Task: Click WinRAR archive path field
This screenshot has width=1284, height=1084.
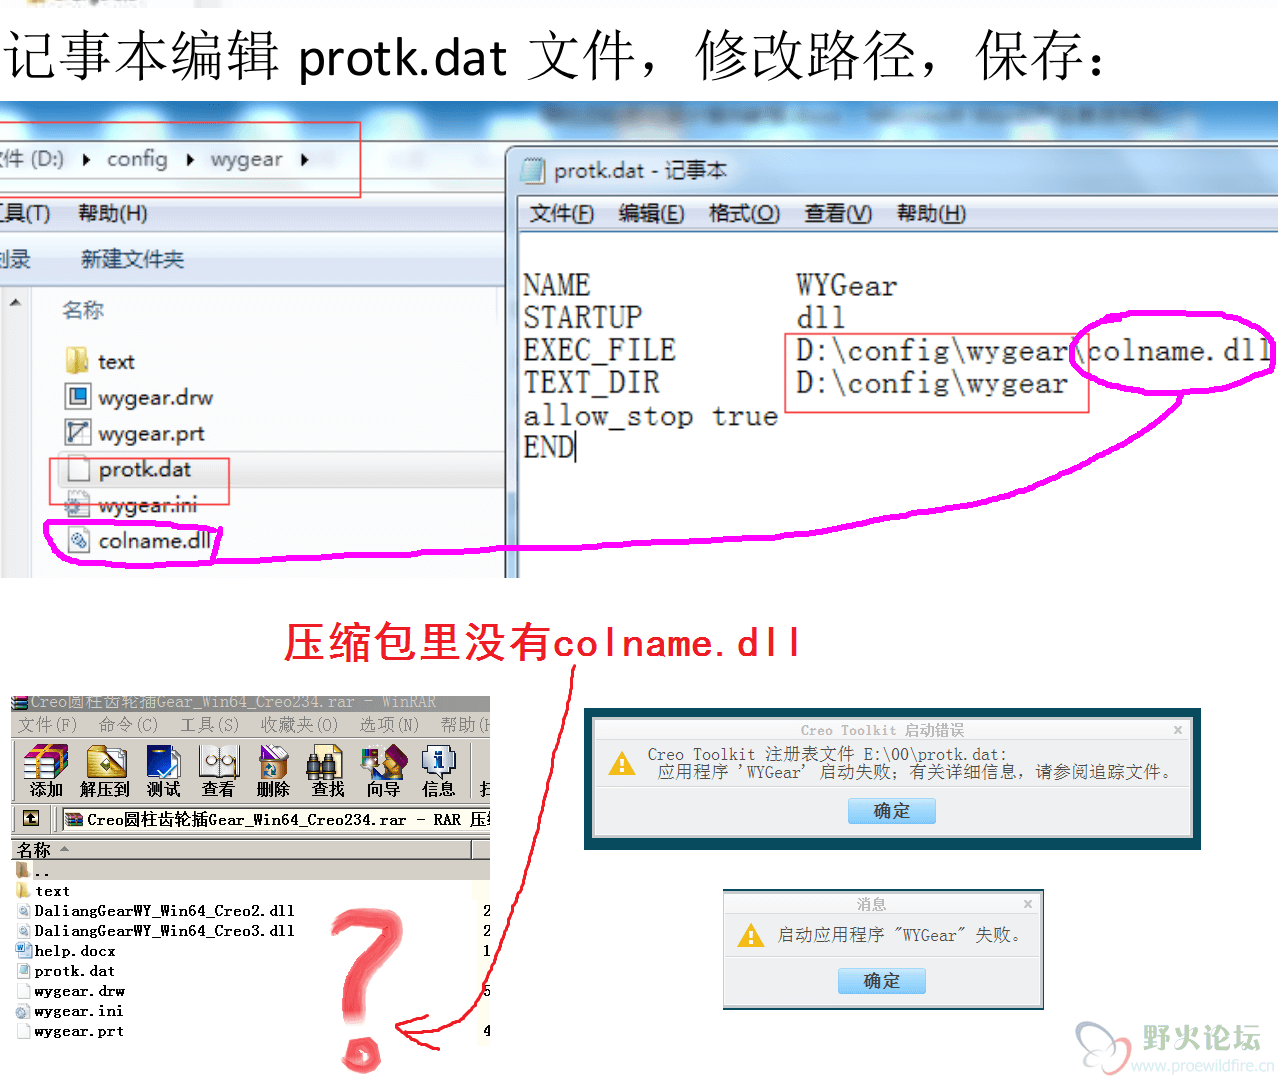Action: (276, 820)
